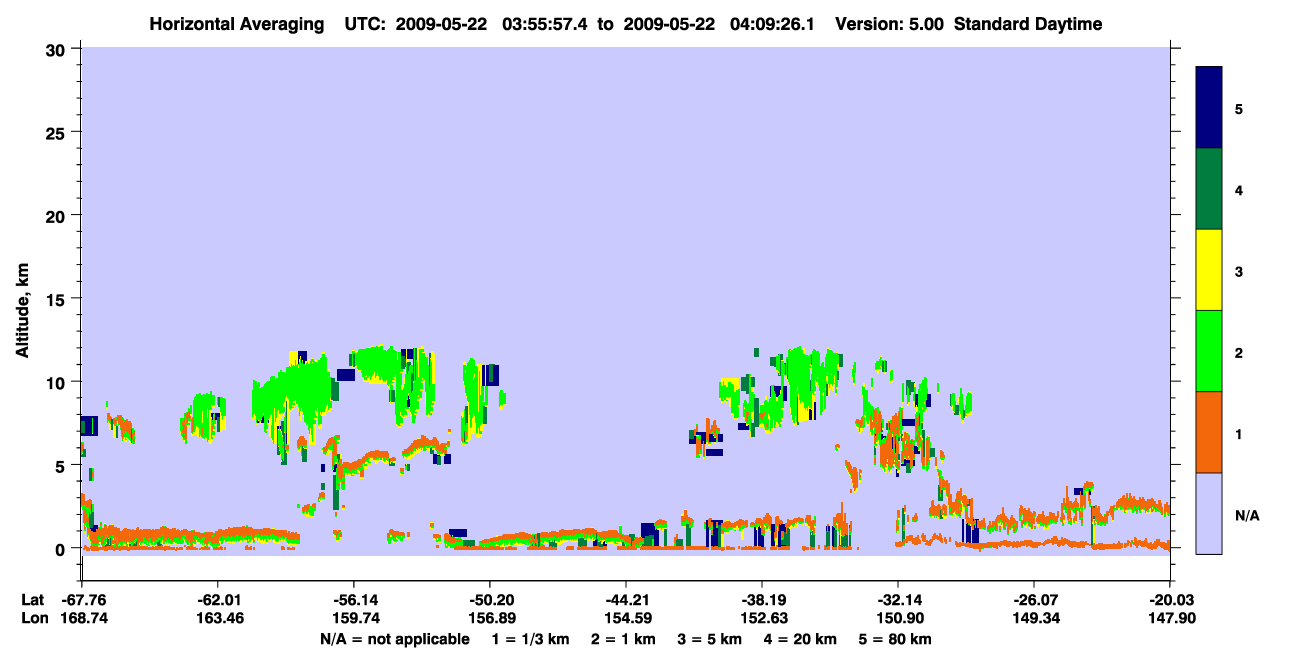The height and width of the screenshot is (667, 1300).
Task: Click the y-axis tick label 10
Action: 58,382
